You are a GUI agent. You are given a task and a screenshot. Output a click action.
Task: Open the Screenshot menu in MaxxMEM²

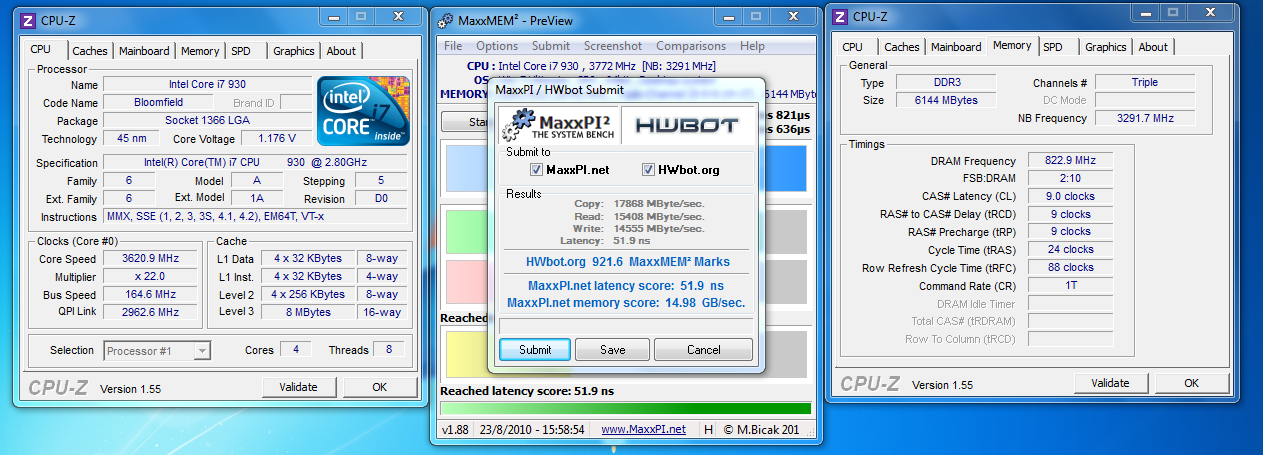coord(613,46)
